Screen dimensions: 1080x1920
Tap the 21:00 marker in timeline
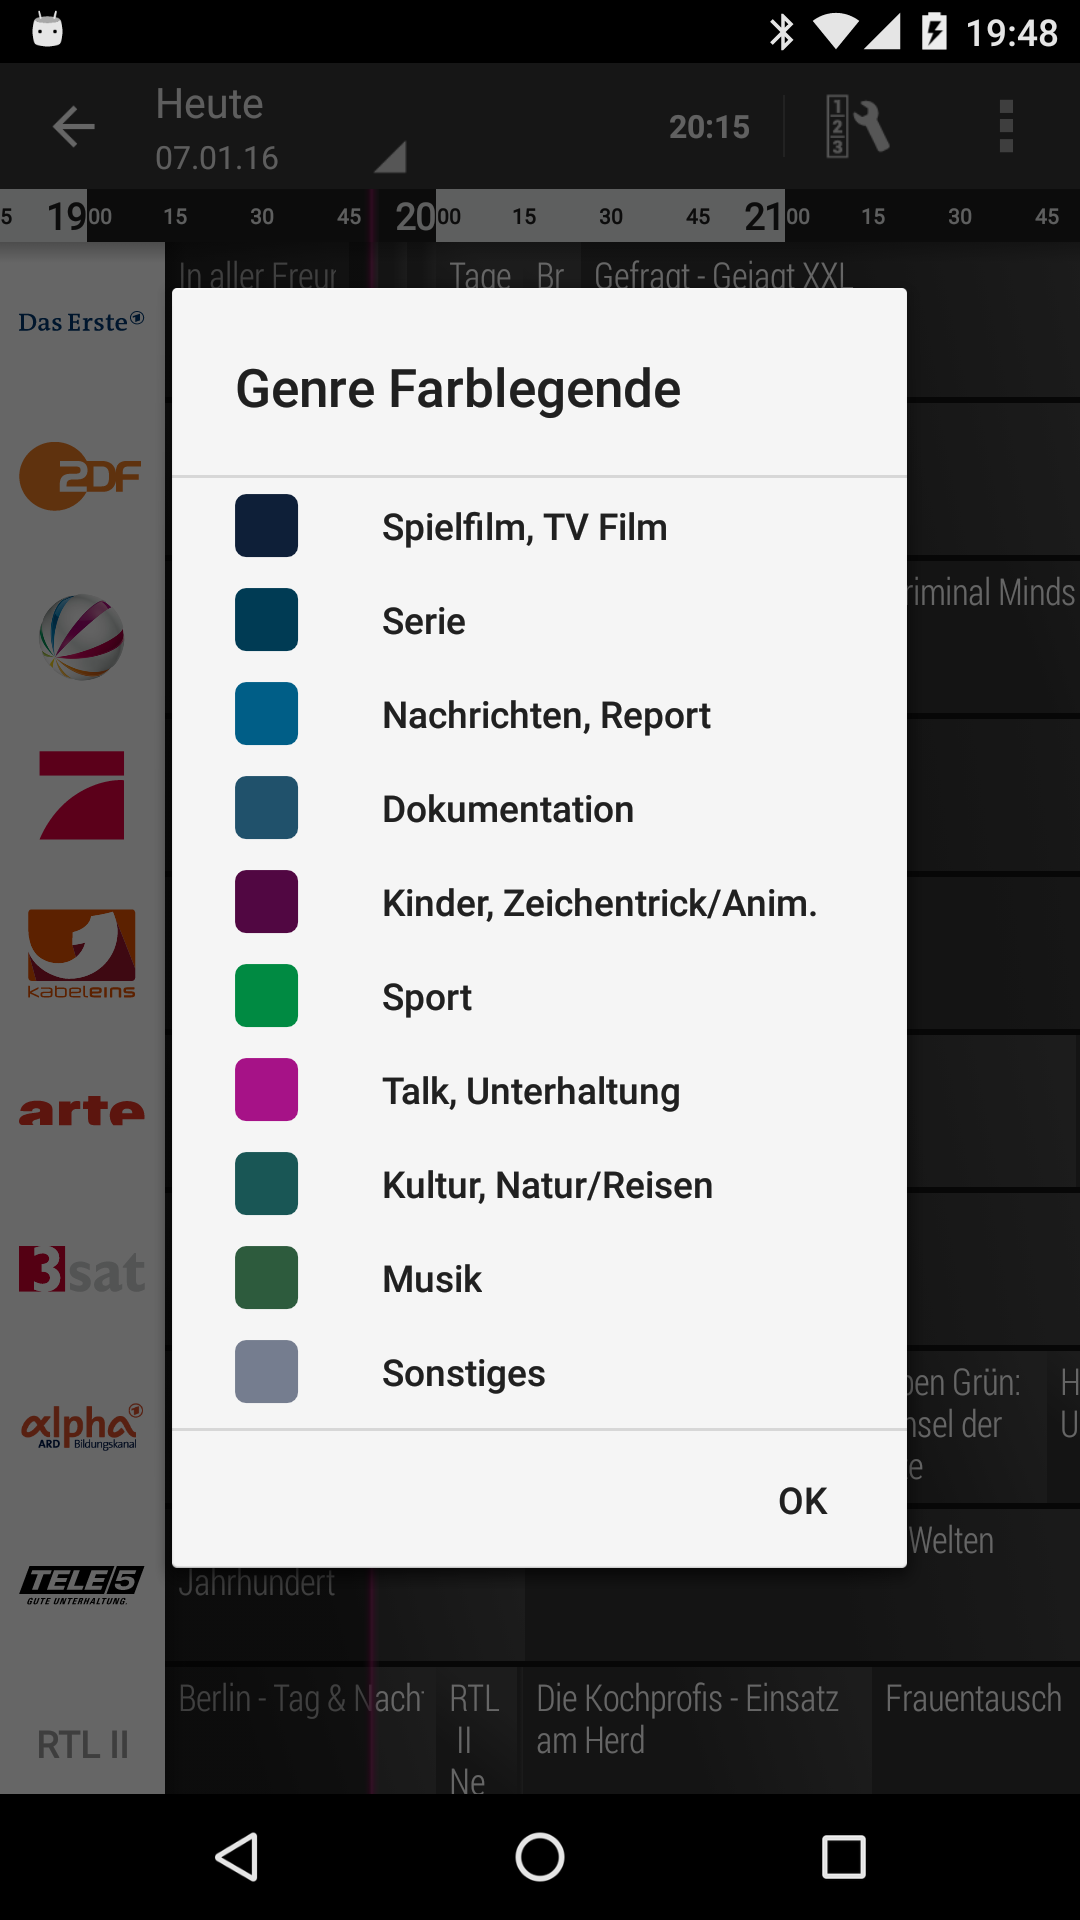775,216
